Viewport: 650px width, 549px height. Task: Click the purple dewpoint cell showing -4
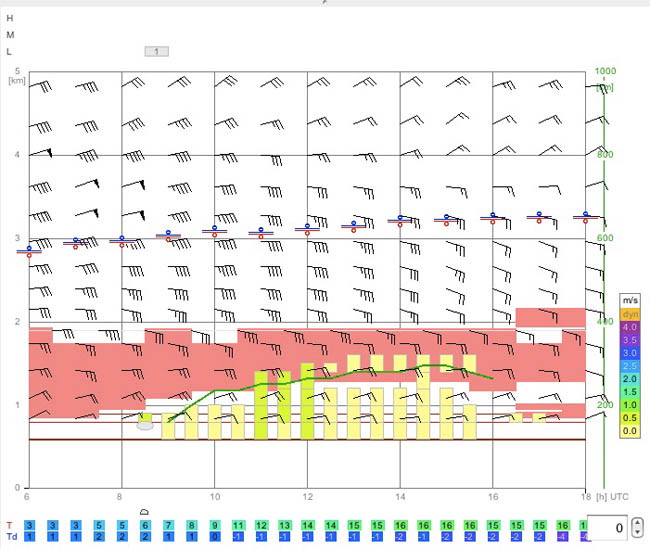click(563, 537)
